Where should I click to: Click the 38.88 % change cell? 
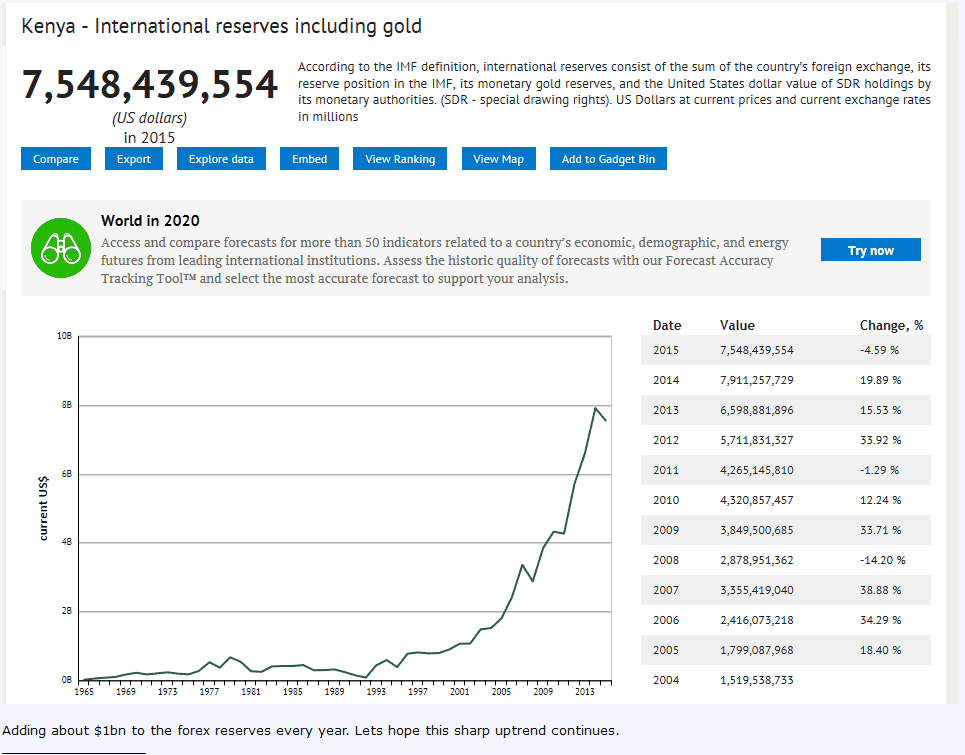click(881, 590)
